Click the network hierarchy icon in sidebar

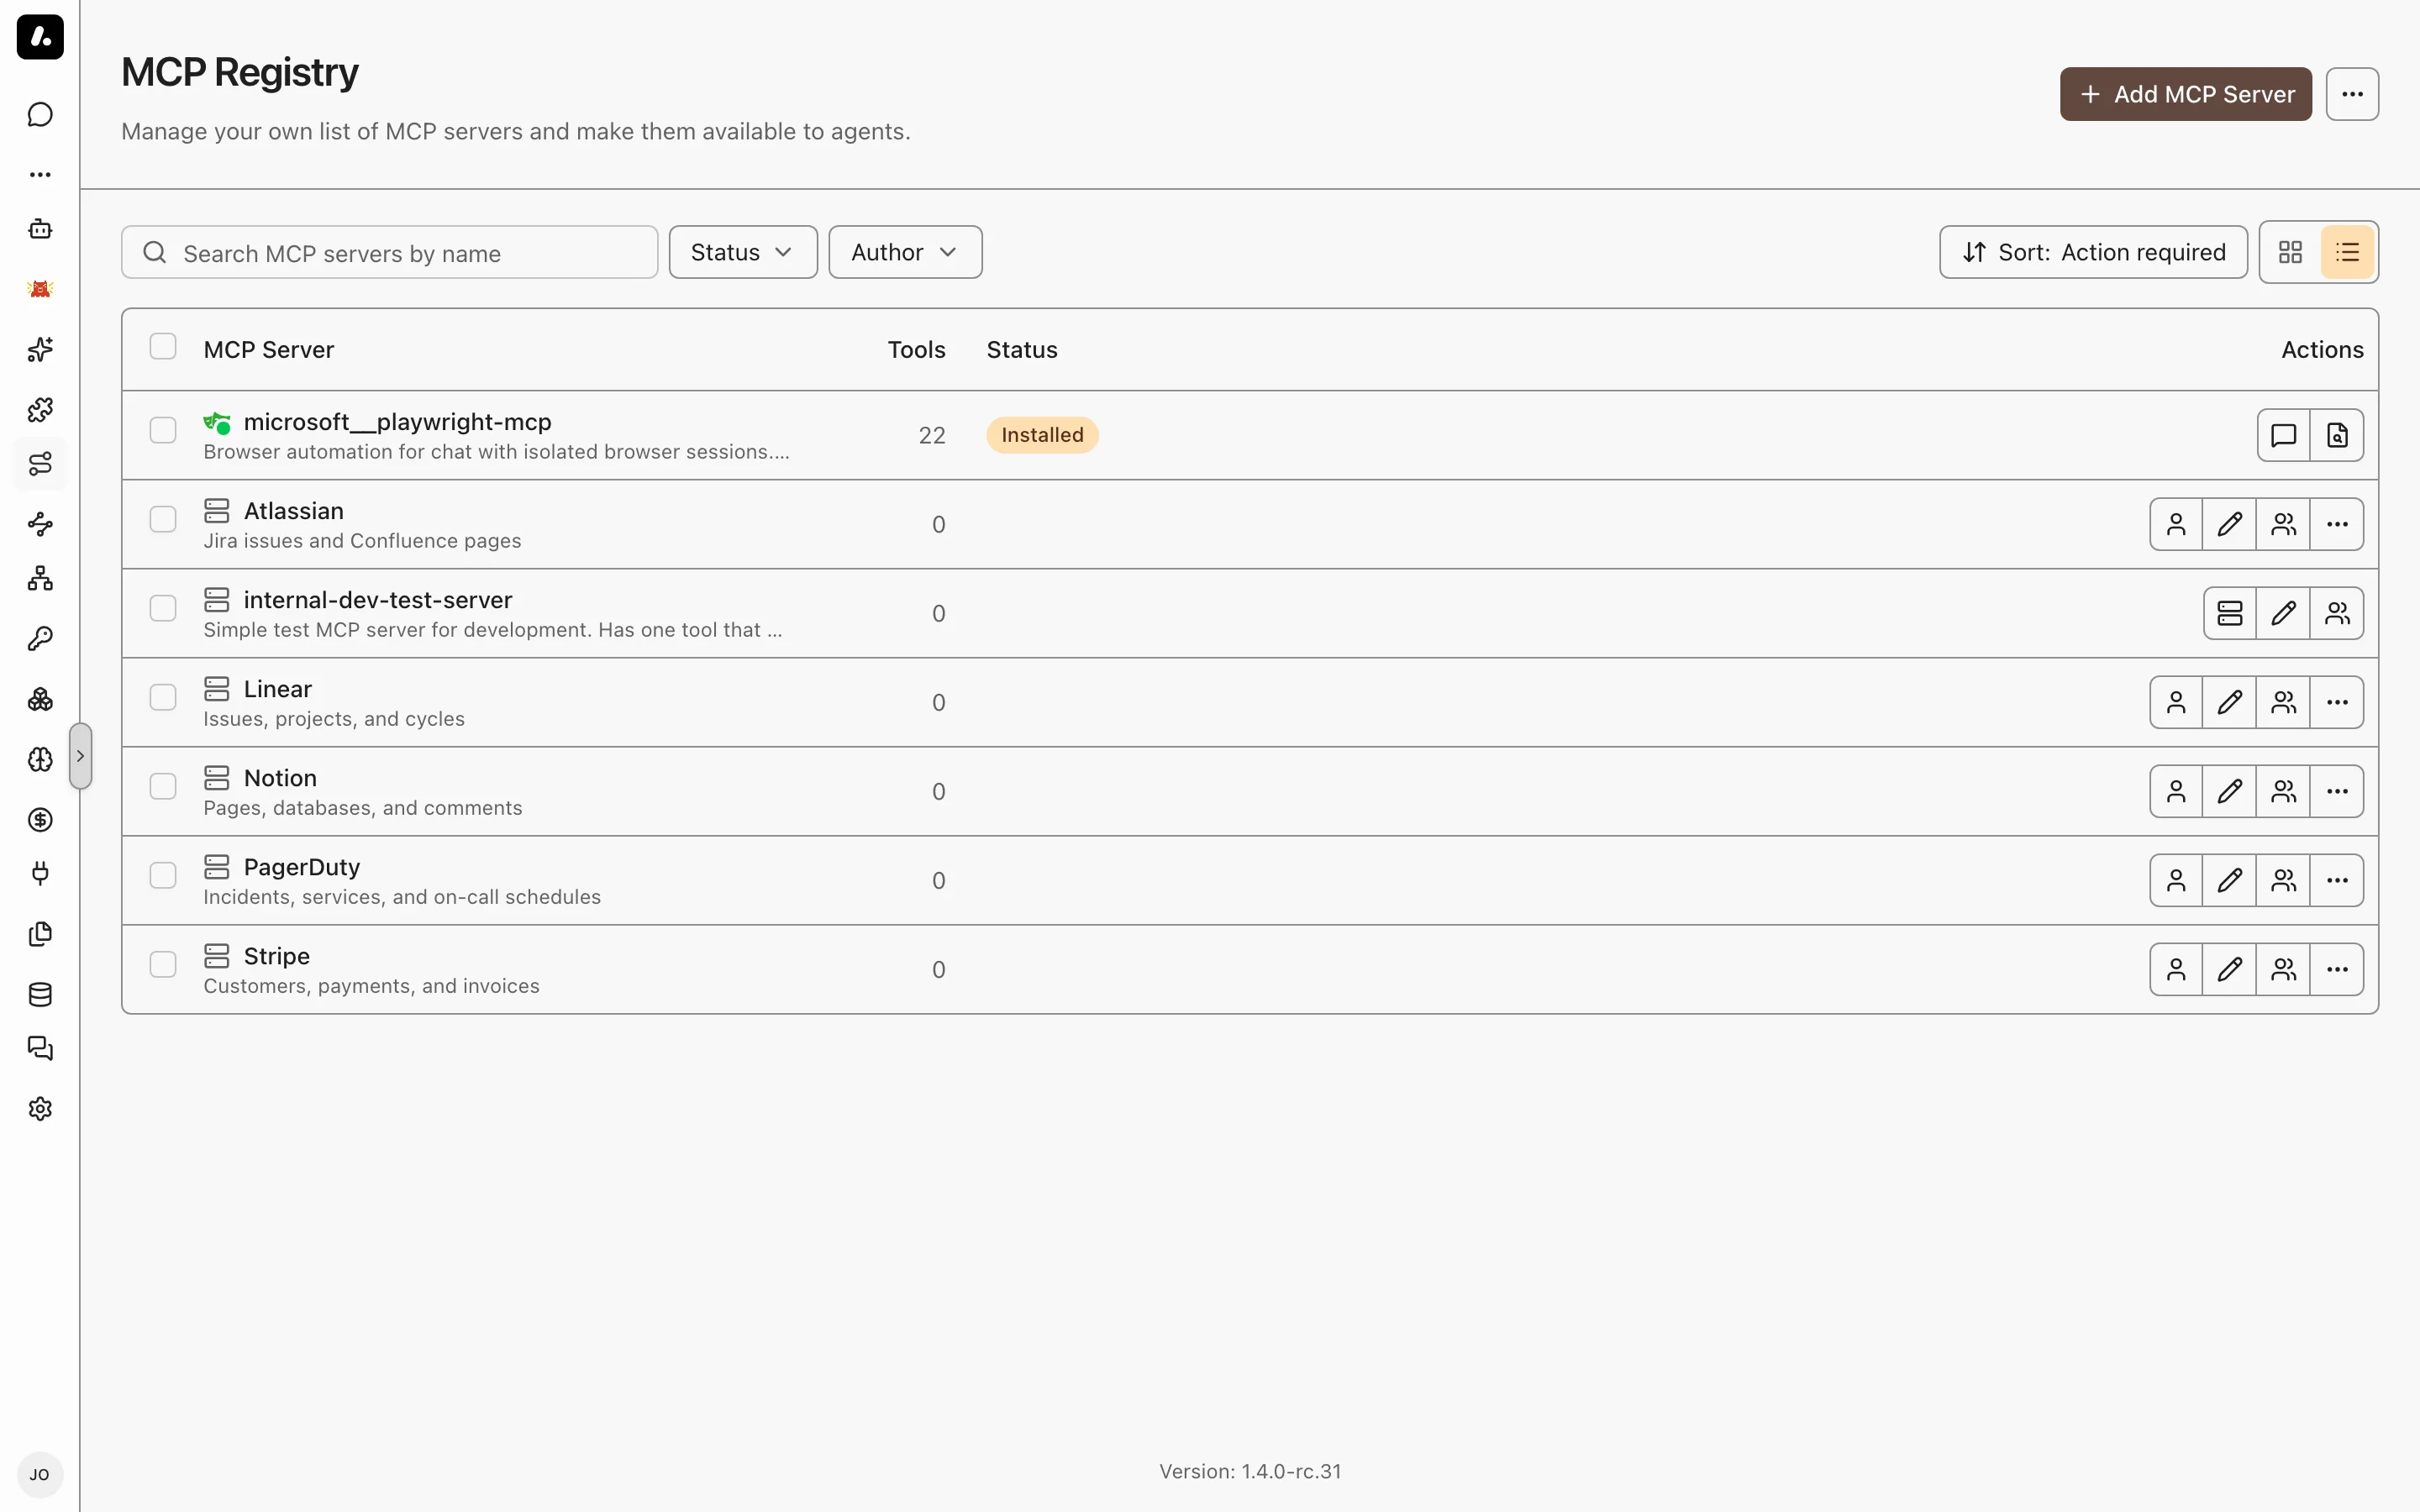40,579
